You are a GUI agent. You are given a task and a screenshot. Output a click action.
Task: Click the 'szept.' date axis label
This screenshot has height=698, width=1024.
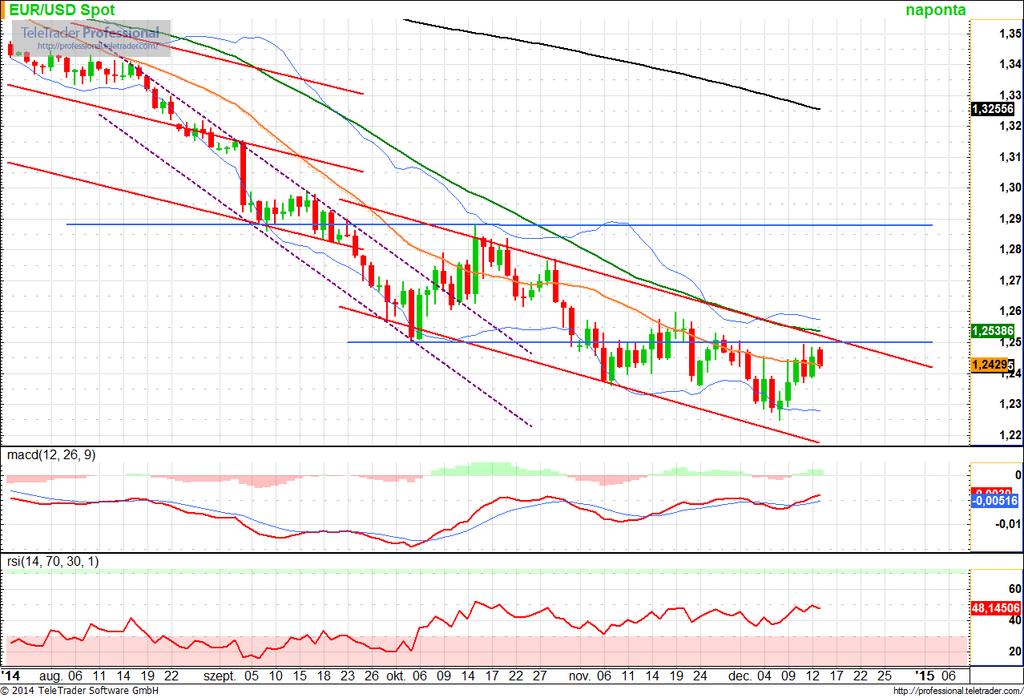220,676
